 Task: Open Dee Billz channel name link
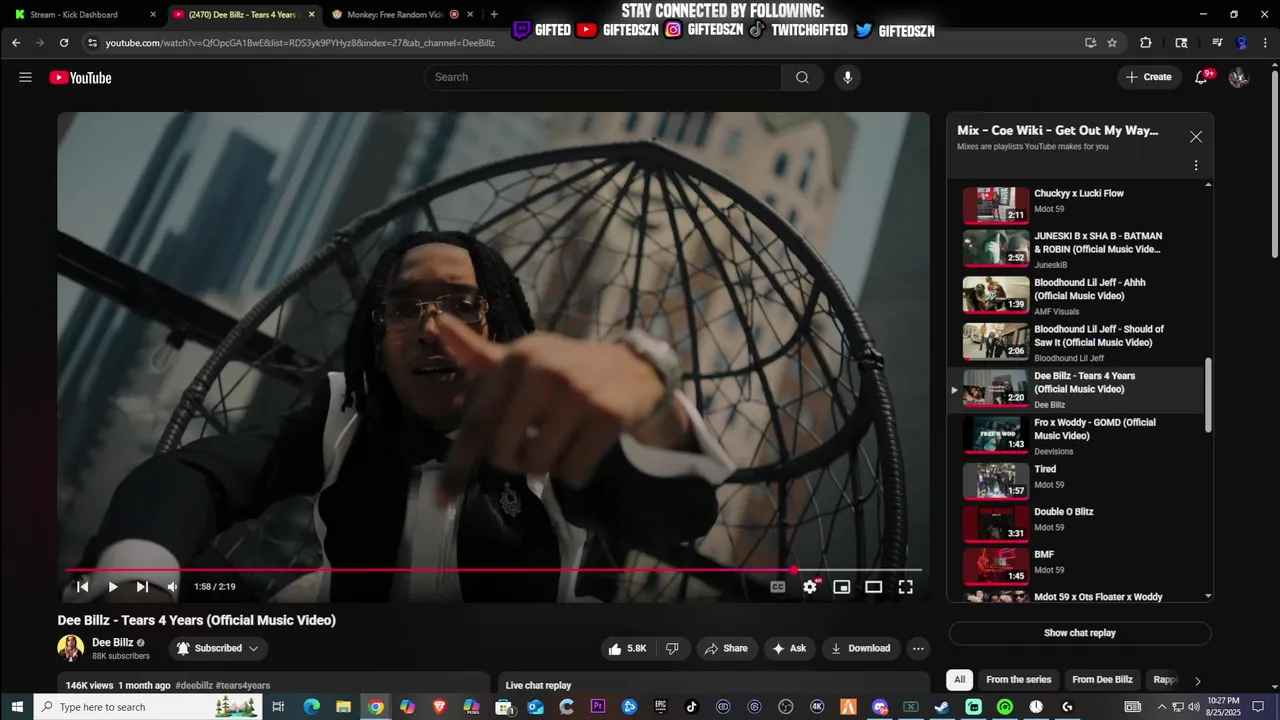click(113, 643)
